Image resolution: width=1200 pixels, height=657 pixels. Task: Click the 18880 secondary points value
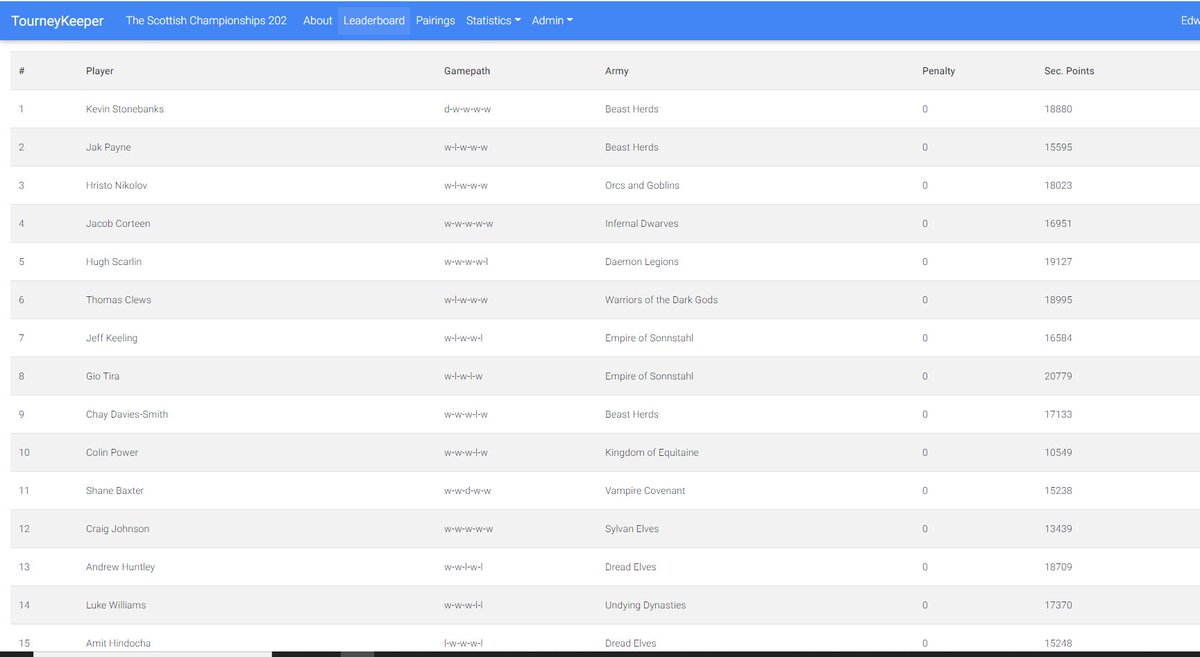(1058, 109)
